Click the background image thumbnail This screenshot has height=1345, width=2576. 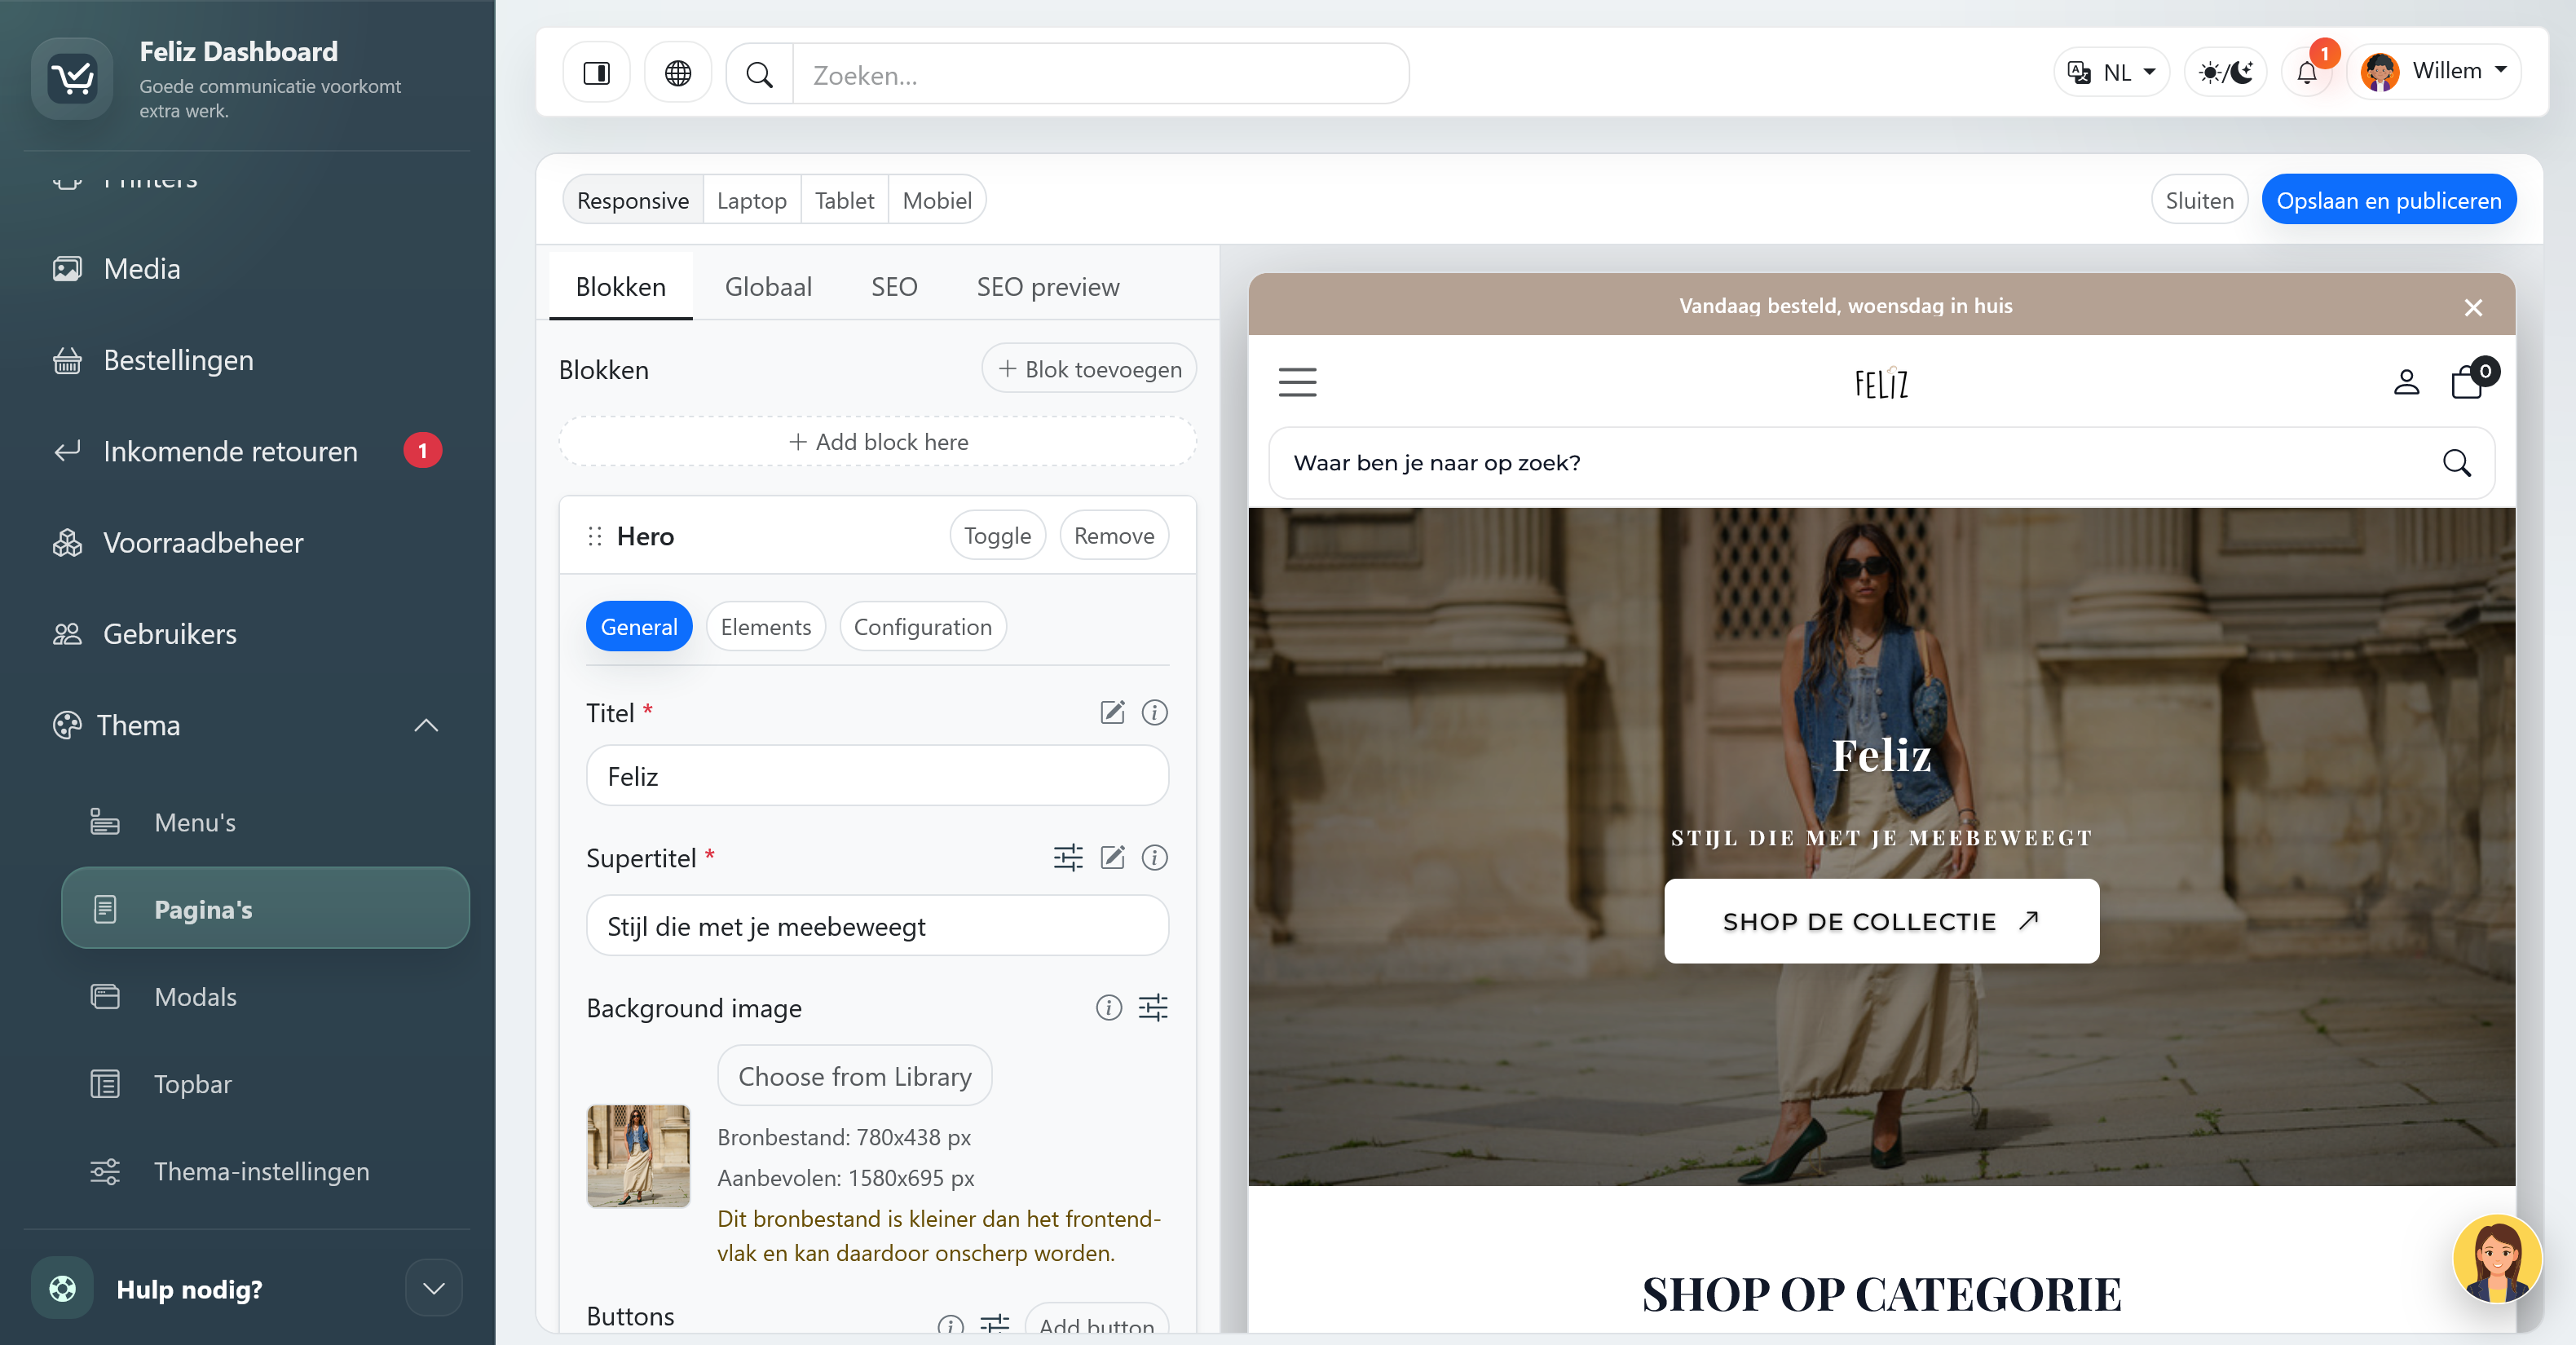(638, 1155)
